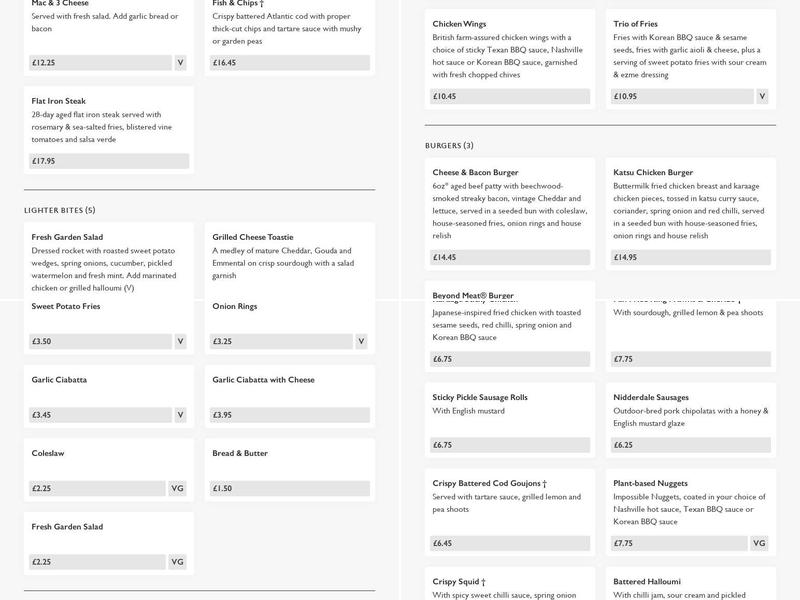Click the £10.45 Chicken Wings price bar

[x=511, y=97]
